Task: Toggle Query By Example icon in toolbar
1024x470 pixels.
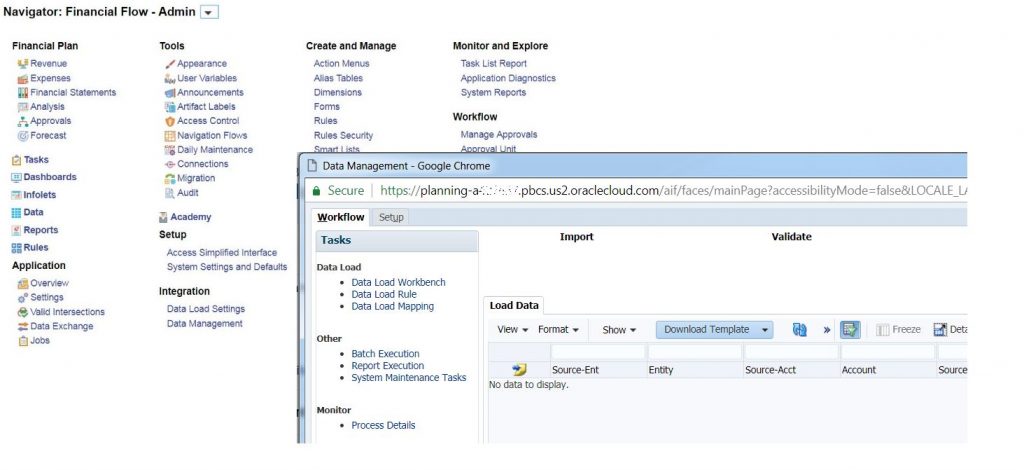Action: coord(850,330)
